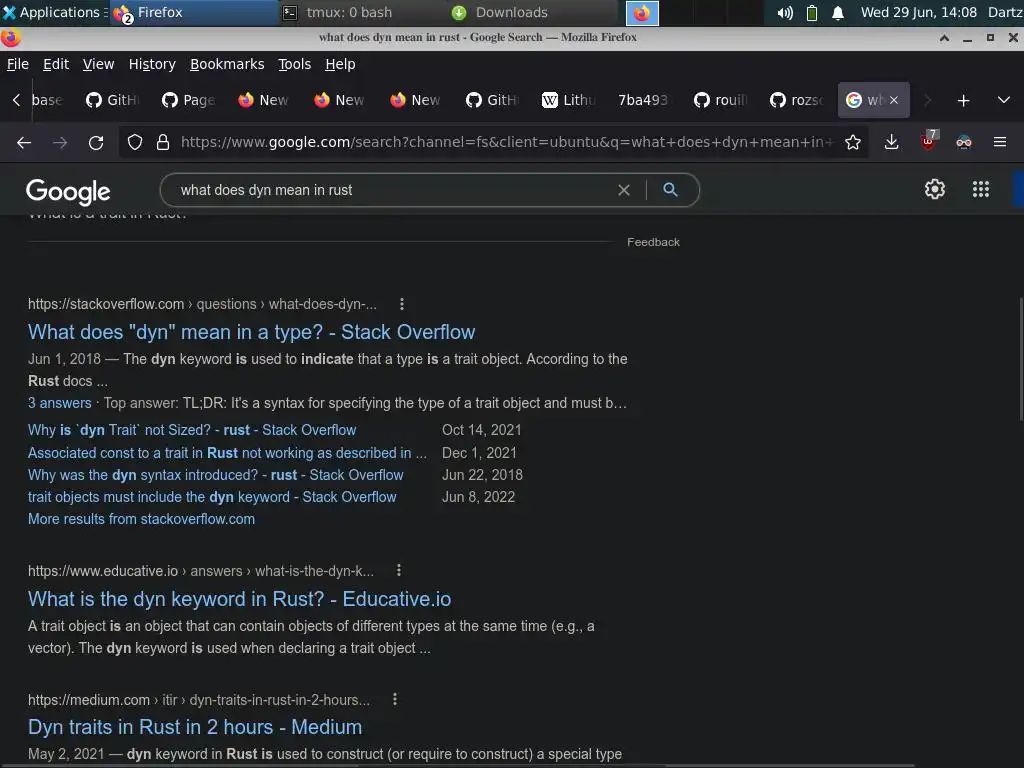This screenshot has width=1024, height=768.
Task: Open 'More results from stackoverflow.com'
Action: click(142, 519)
